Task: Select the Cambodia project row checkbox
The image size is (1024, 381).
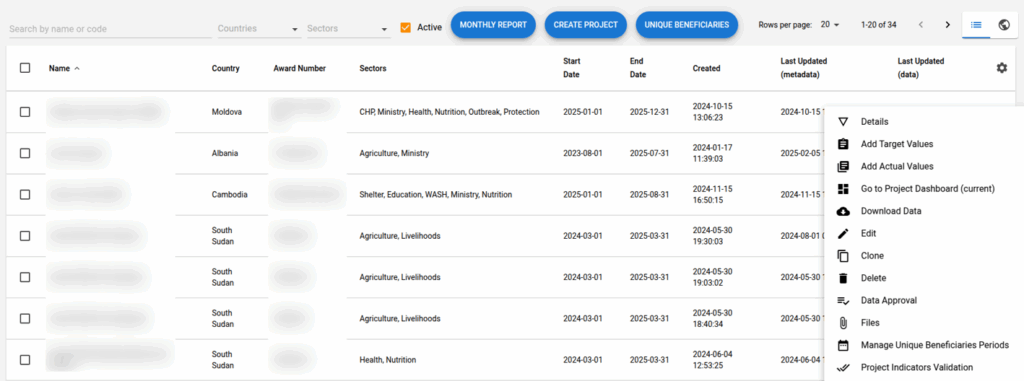Action: click(x=25, y=194)
